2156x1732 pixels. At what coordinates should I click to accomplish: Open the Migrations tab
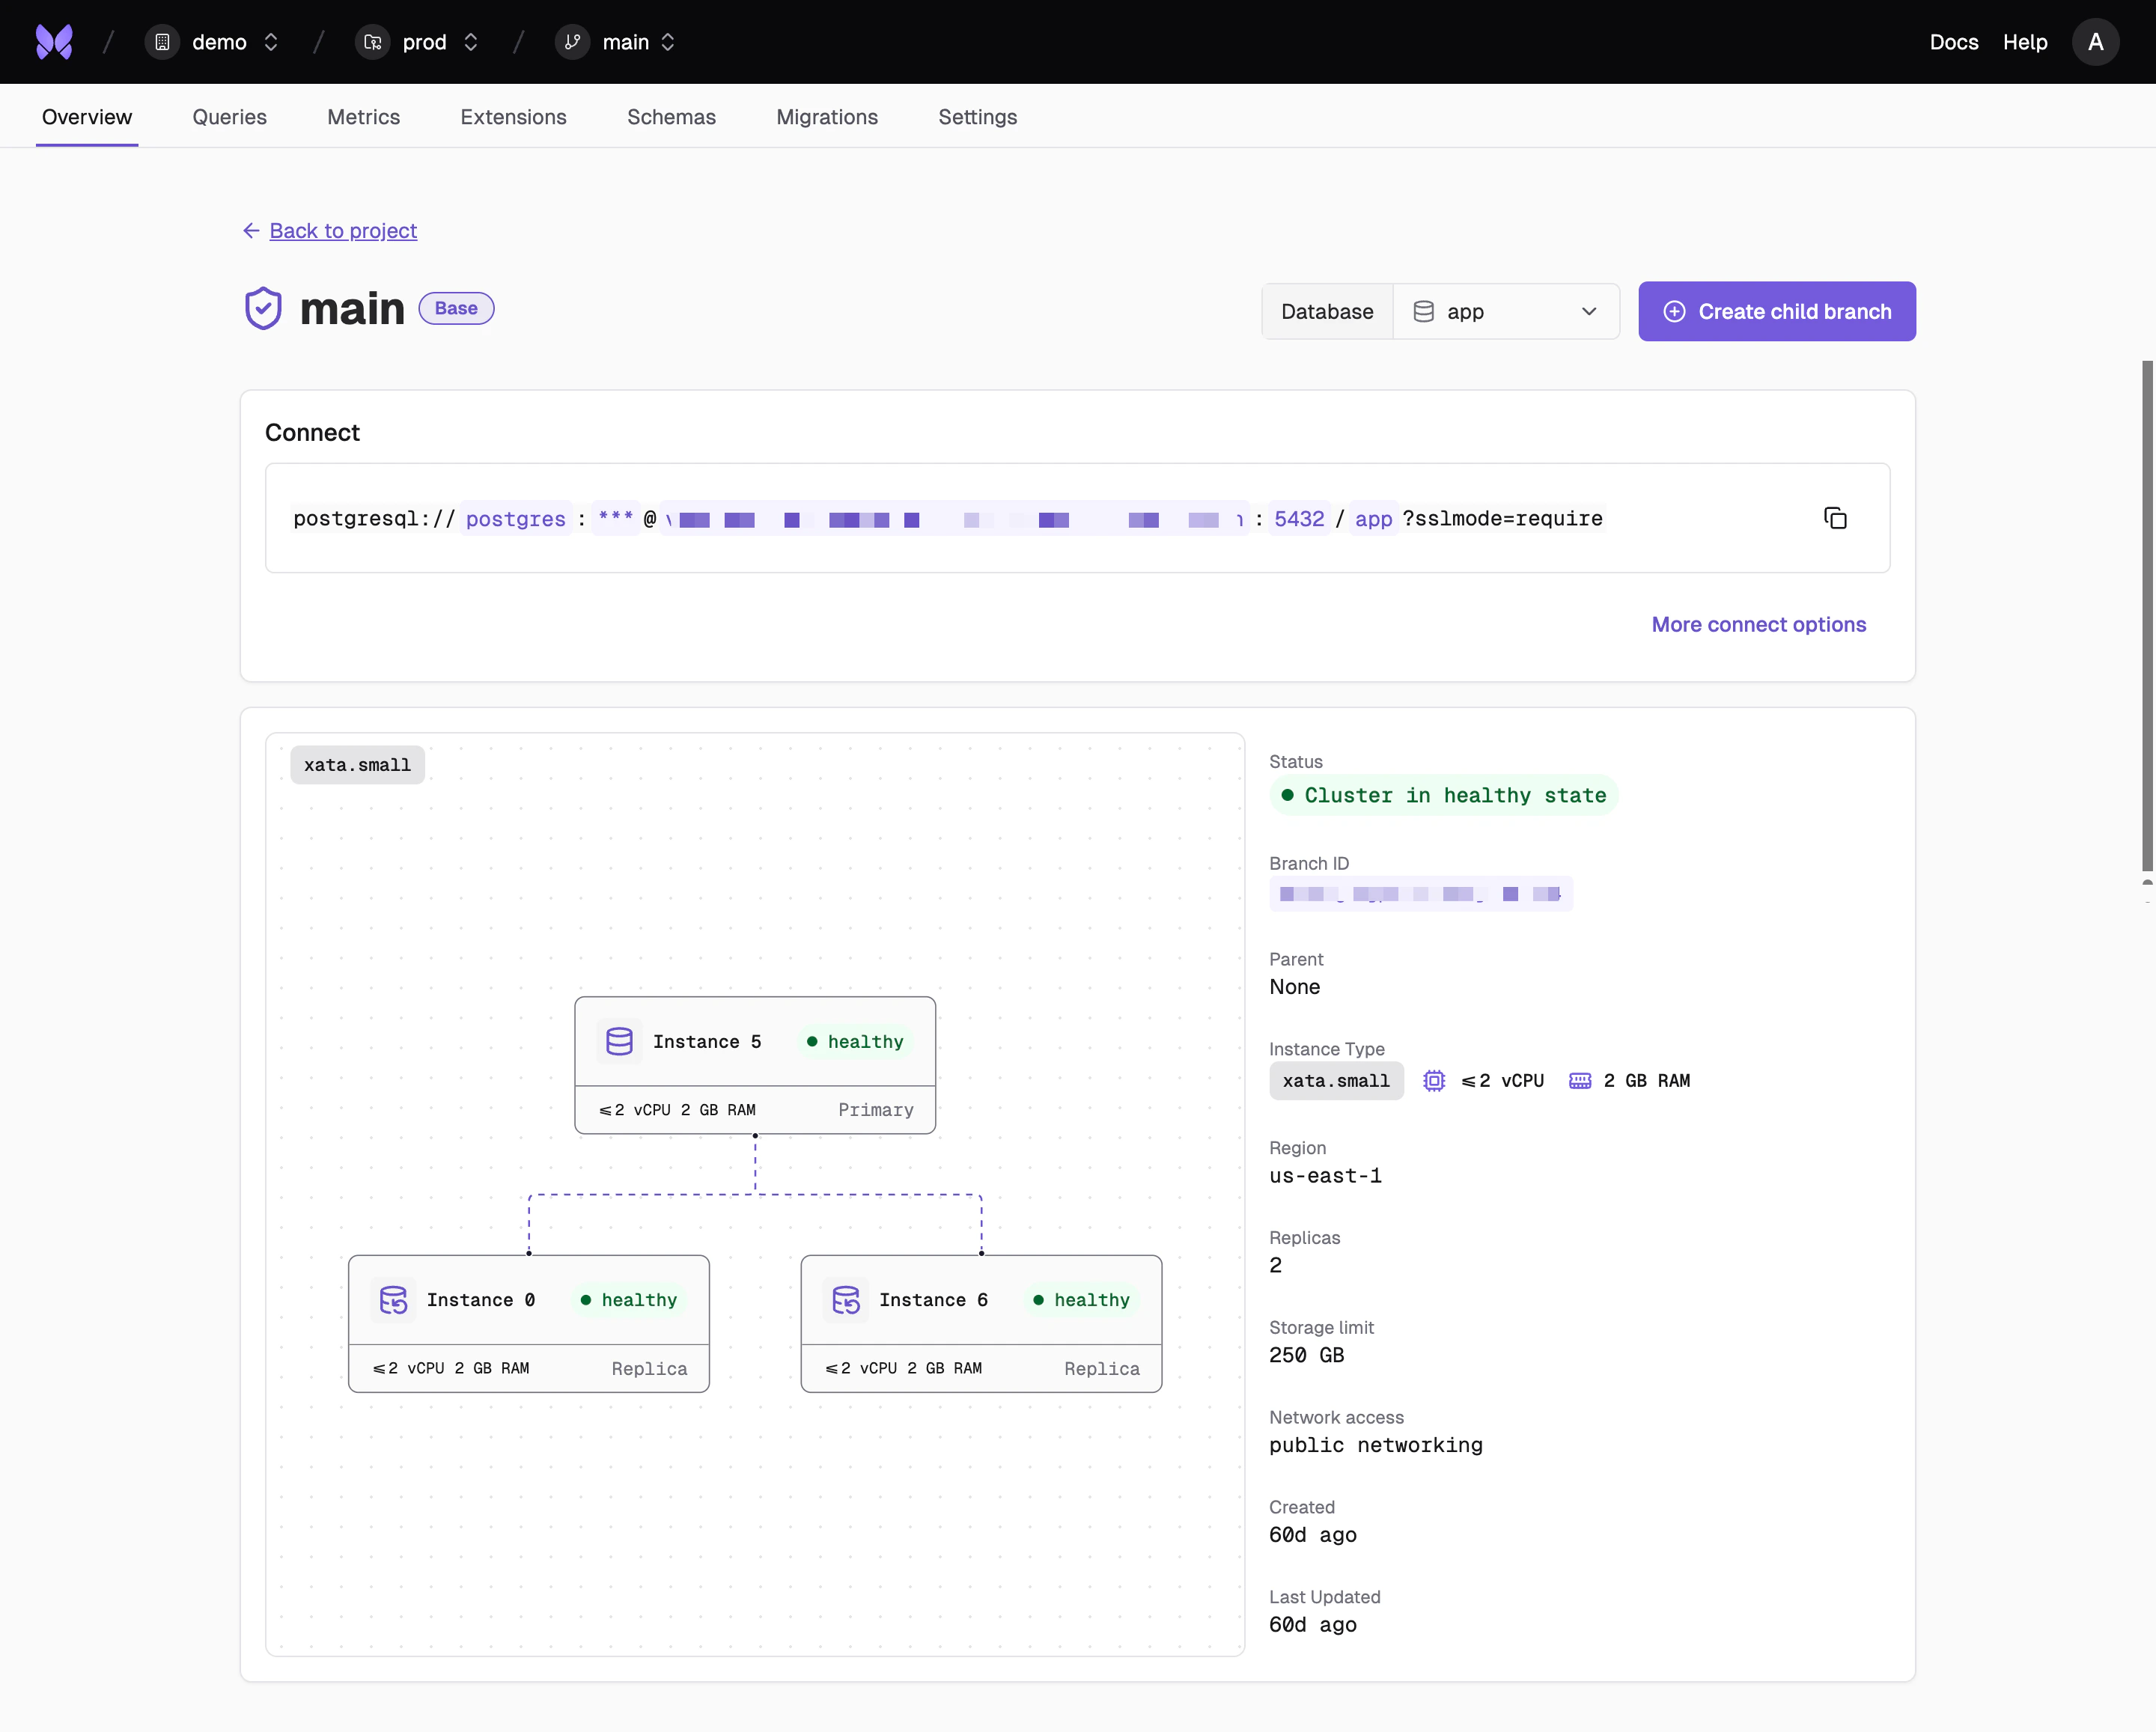click(x=827, y=117)
